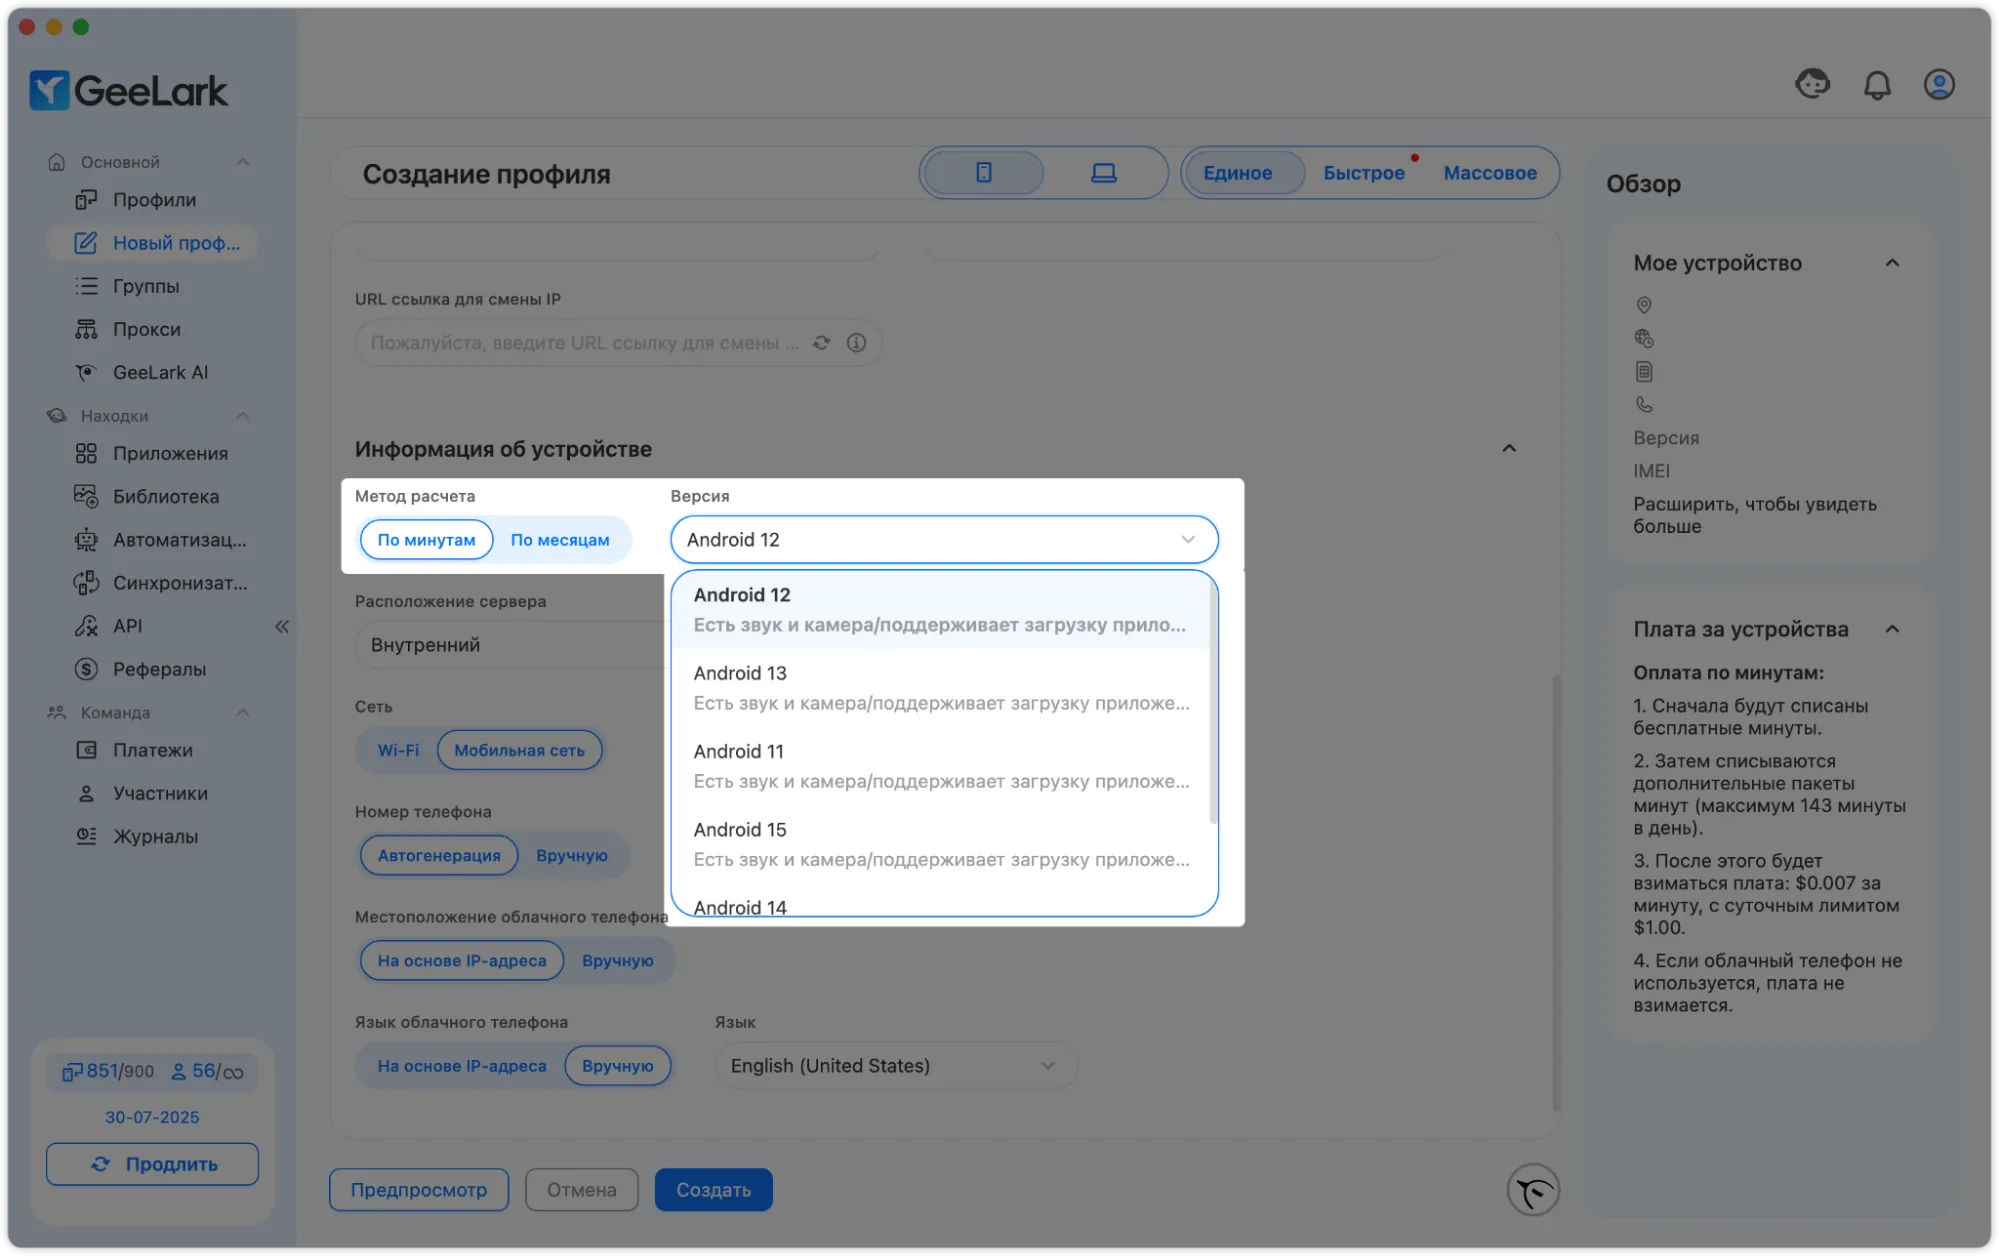This screenshot has height=1257, width=1999.
Task: Switch to the Быстрое creation tab
Action: pos(1363,173)
